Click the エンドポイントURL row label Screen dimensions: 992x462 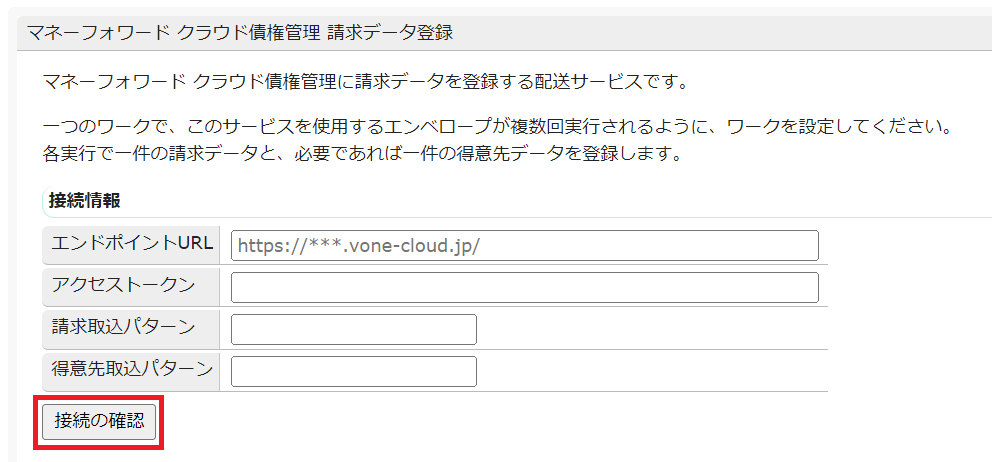coord(132,244)
